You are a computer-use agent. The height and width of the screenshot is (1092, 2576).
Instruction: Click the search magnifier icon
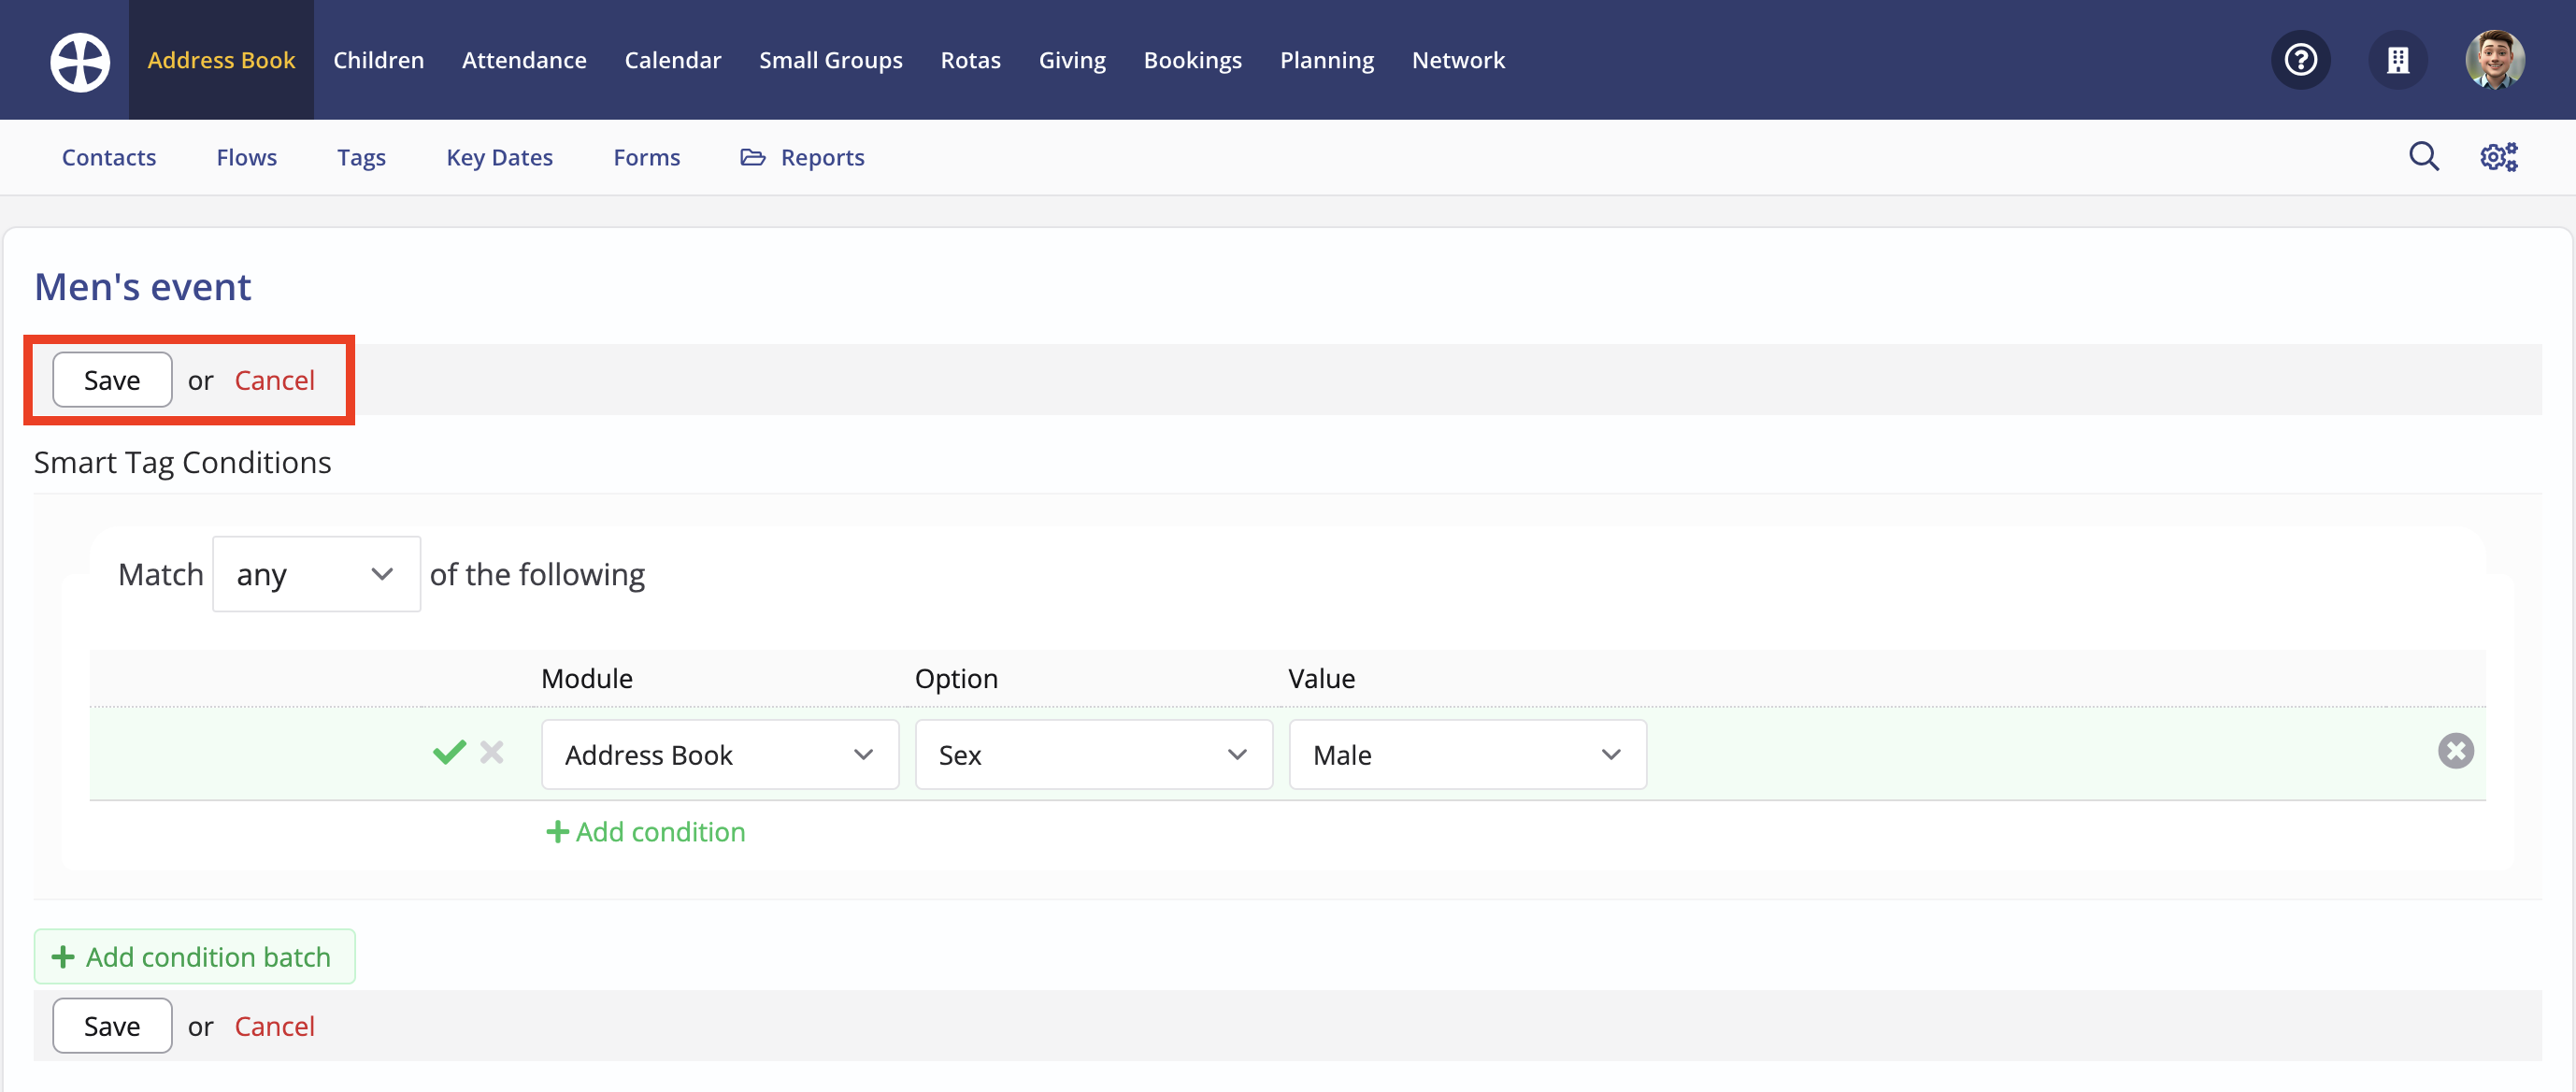[x=2423, y=156]
